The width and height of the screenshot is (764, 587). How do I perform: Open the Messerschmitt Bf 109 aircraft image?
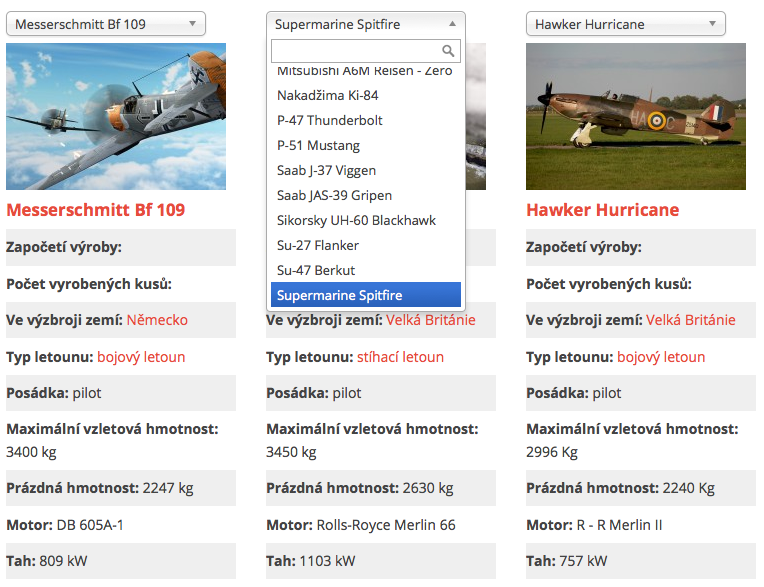(x=116, y=116)
